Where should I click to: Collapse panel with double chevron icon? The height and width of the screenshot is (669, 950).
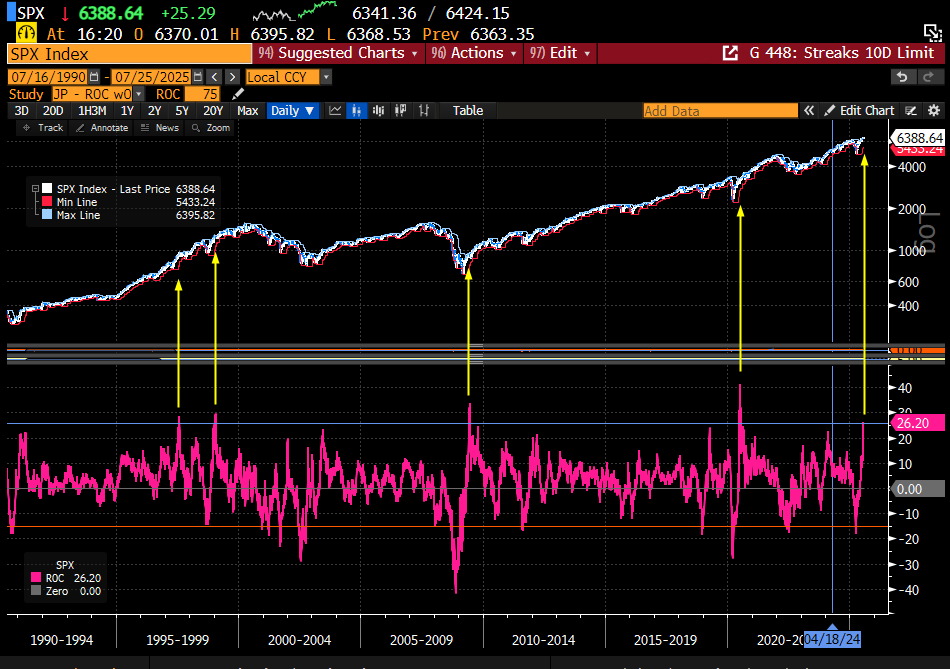click(x=809, y=110)
